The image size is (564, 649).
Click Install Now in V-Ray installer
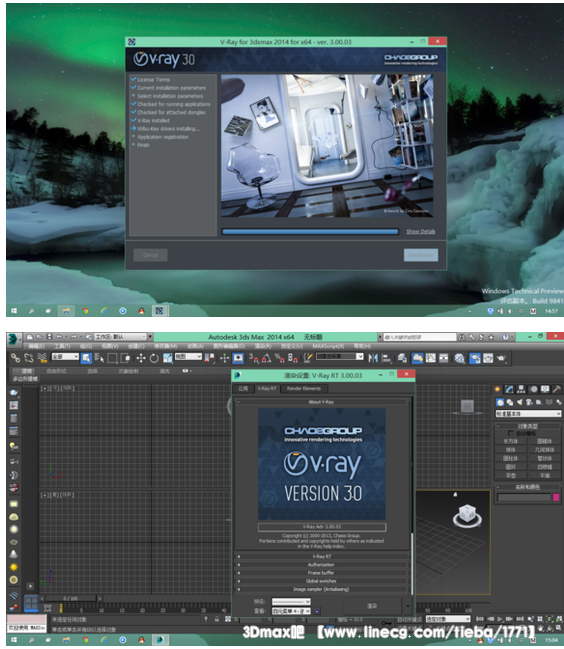[421, 255]
